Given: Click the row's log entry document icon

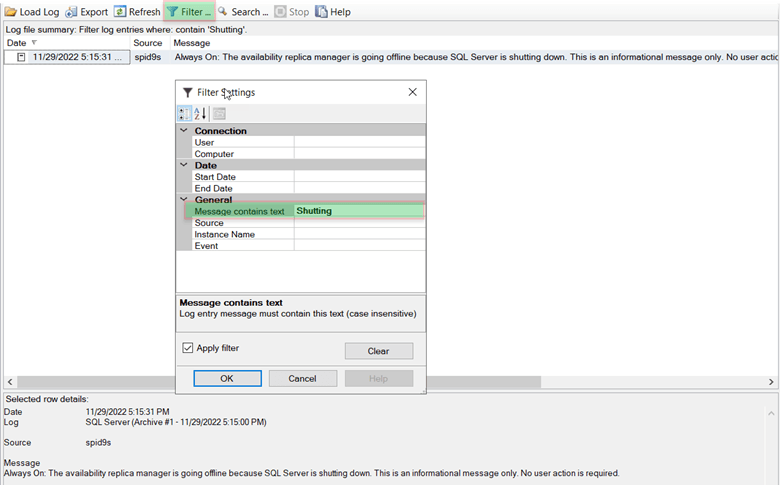Looking at the screenshot, I should coord(21,57).
